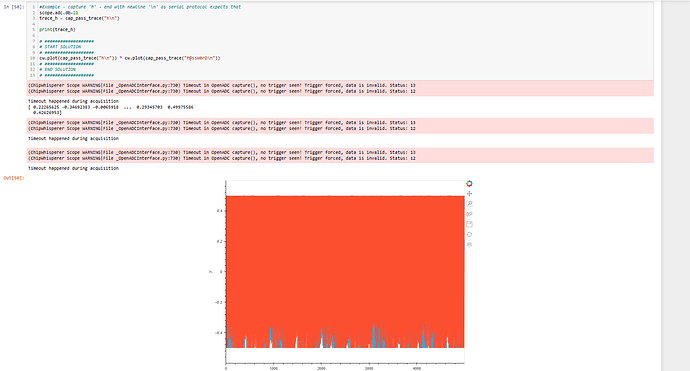Click the first ChipWhisperer warning message

coord(221,85)
